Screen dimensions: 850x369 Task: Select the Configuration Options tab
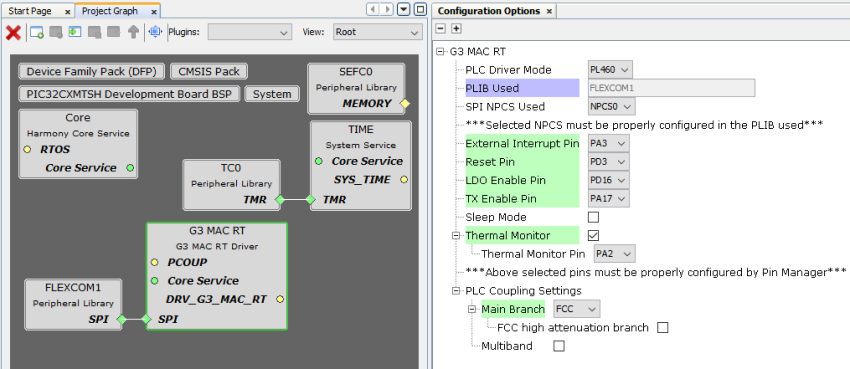point(494,11)
